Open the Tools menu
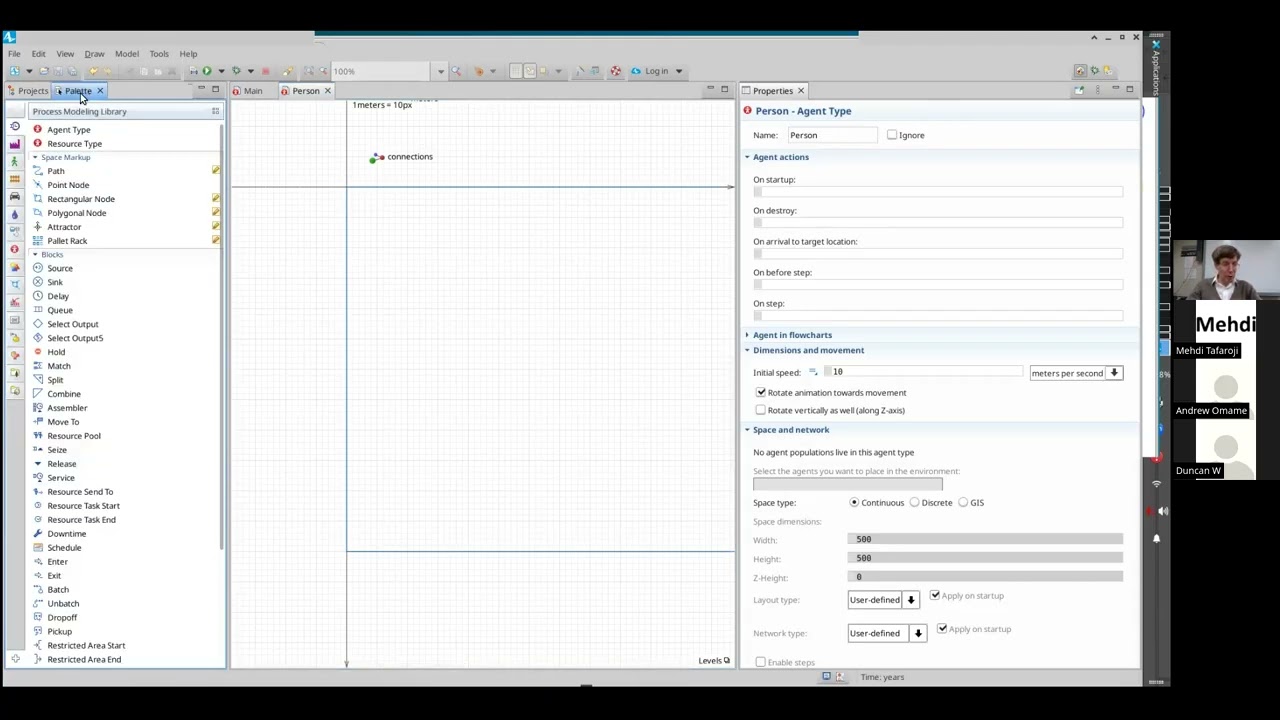The height and width of the screenshot is (720, 1280). tap(159, 54)
